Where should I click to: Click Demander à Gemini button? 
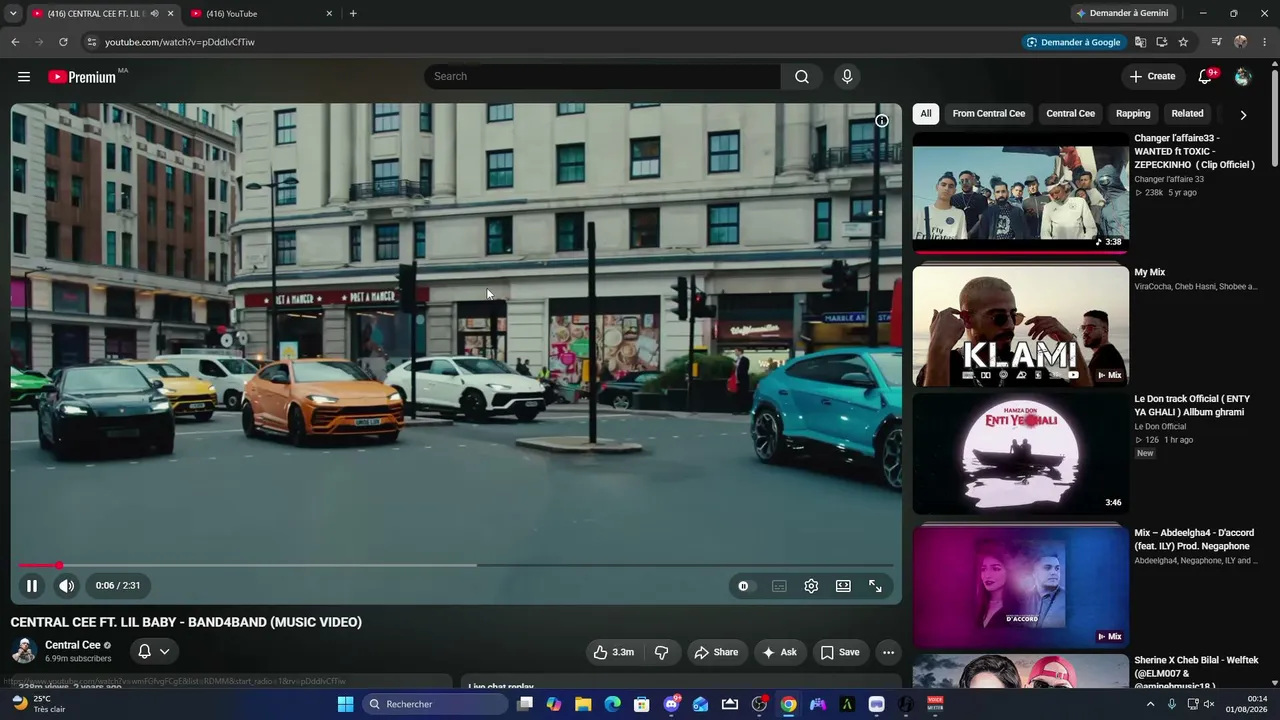(1121, 14)
